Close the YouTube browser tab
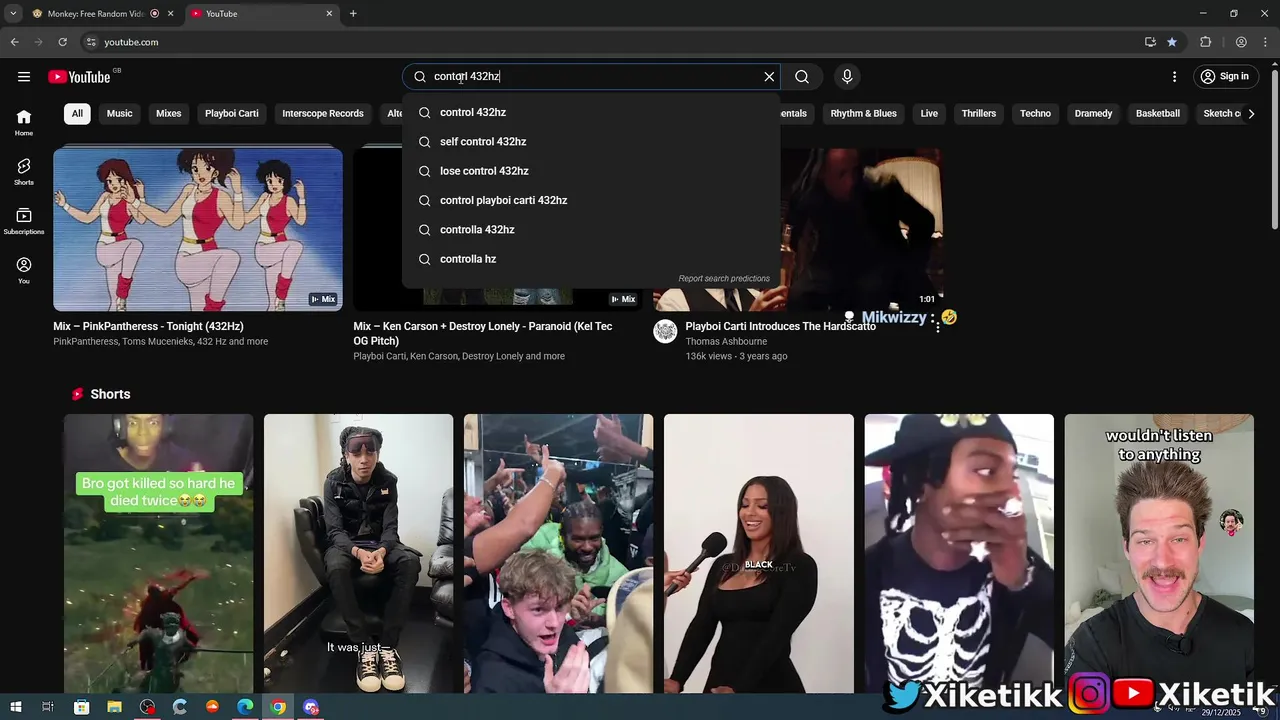The height and width of the screenshot is (720, 1280). pyautogui.click(x=329, y=14)
